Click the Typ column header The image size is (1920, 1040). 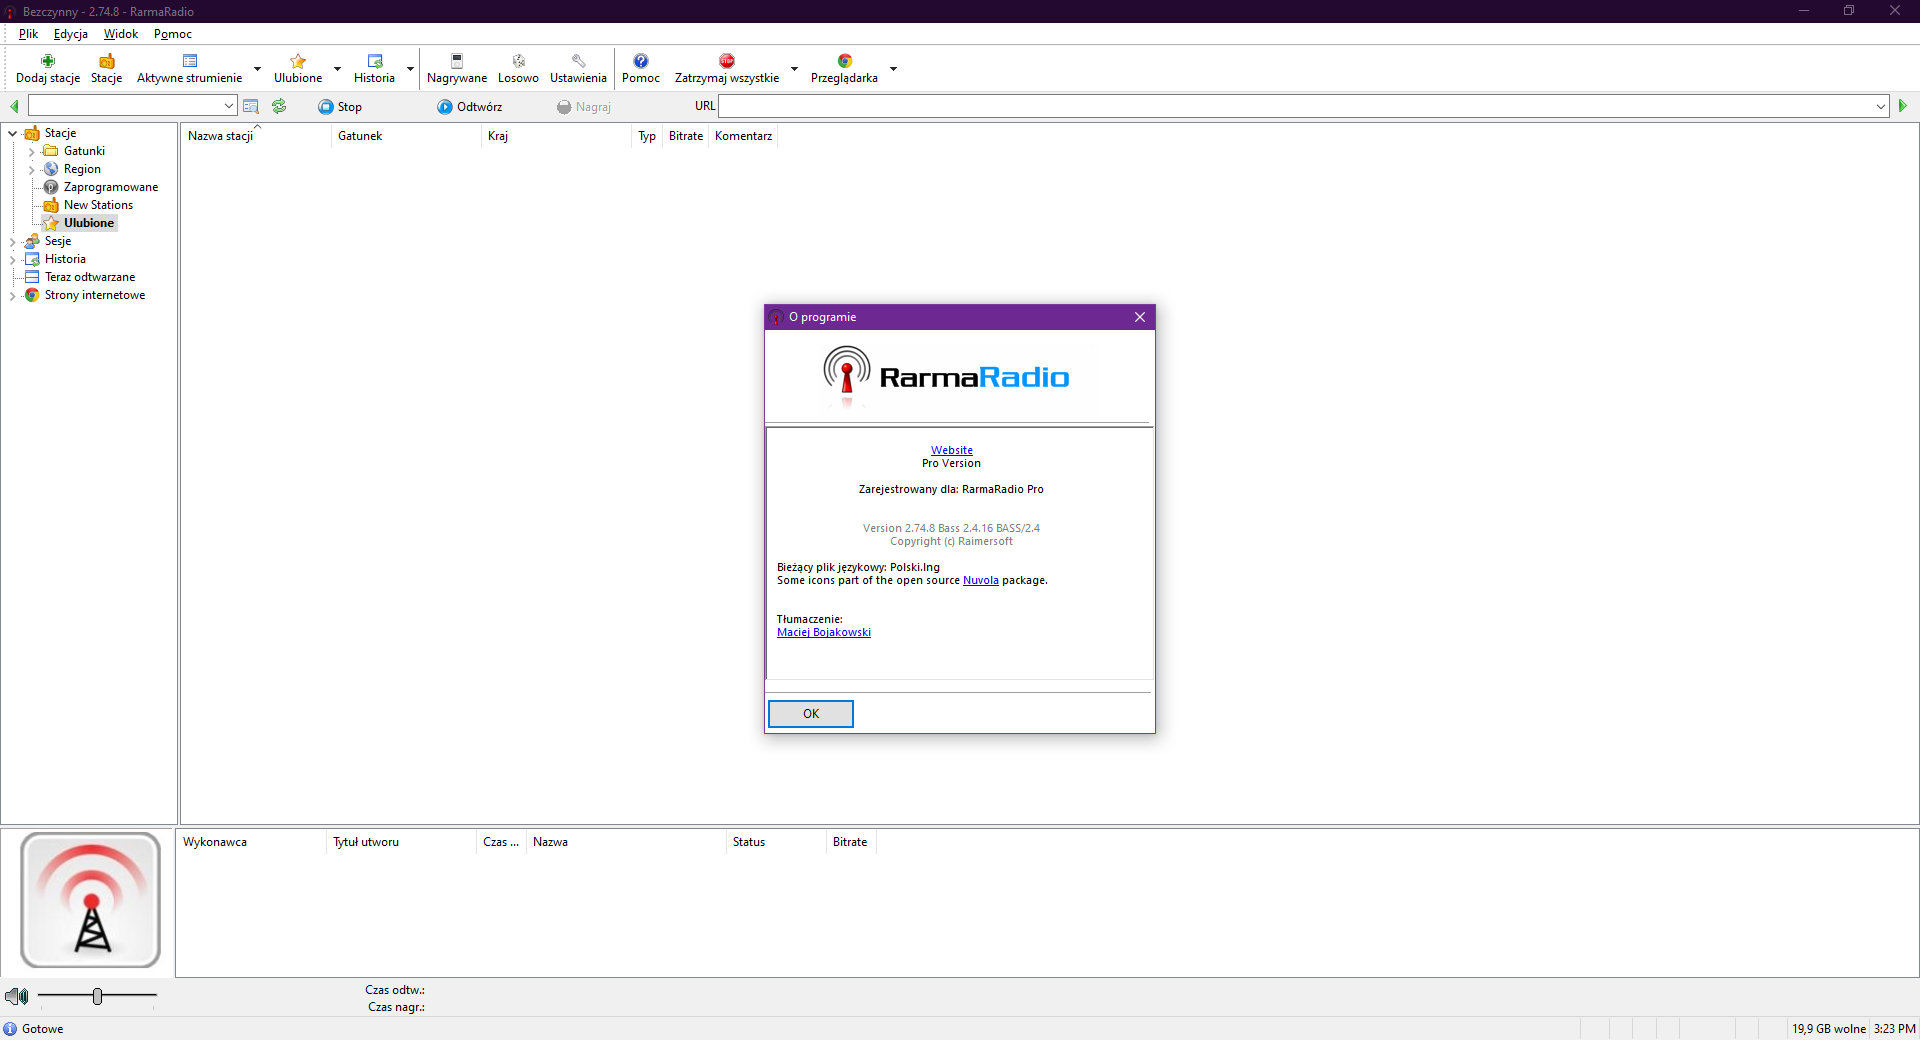point(647,136)
